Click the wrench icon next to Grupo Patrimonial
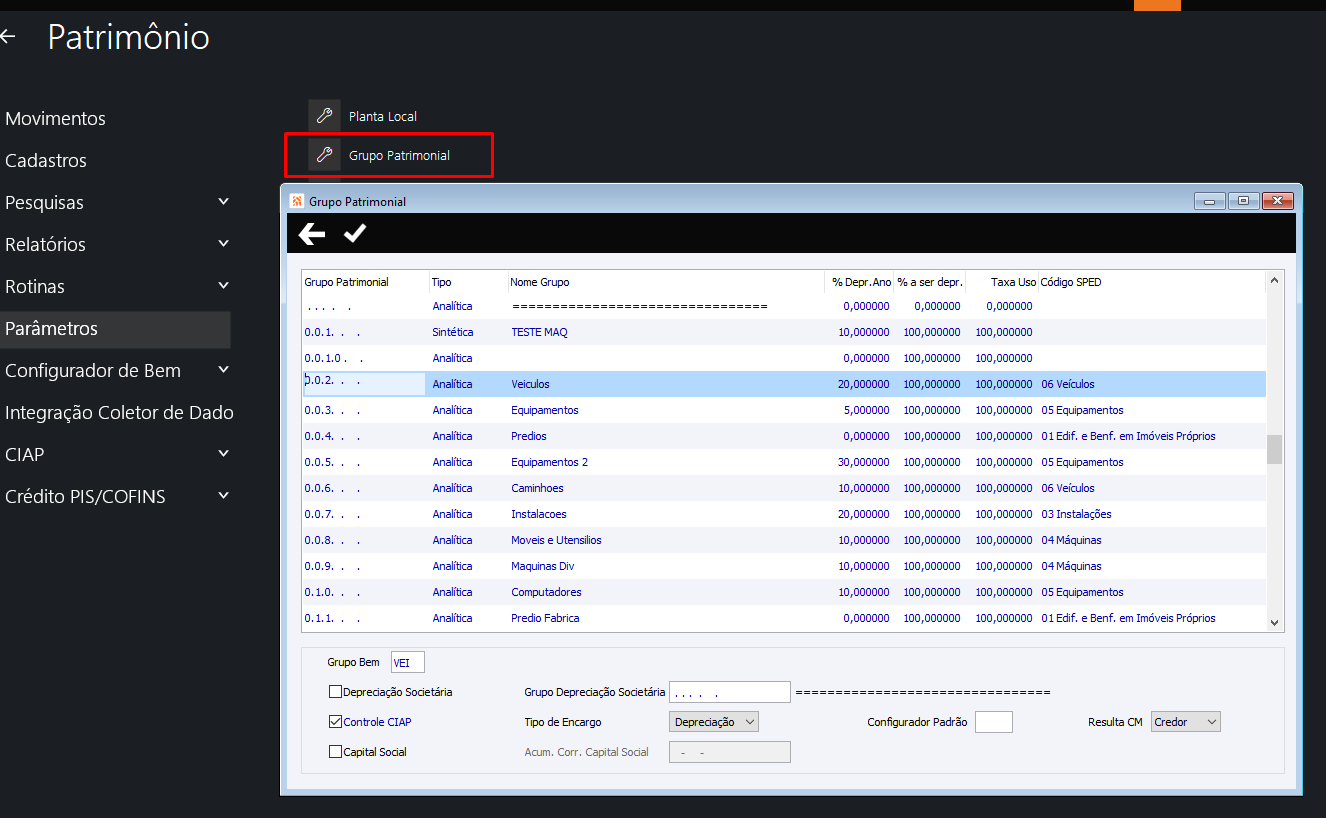Viewport: 1326px width, 818px height. 324,155
